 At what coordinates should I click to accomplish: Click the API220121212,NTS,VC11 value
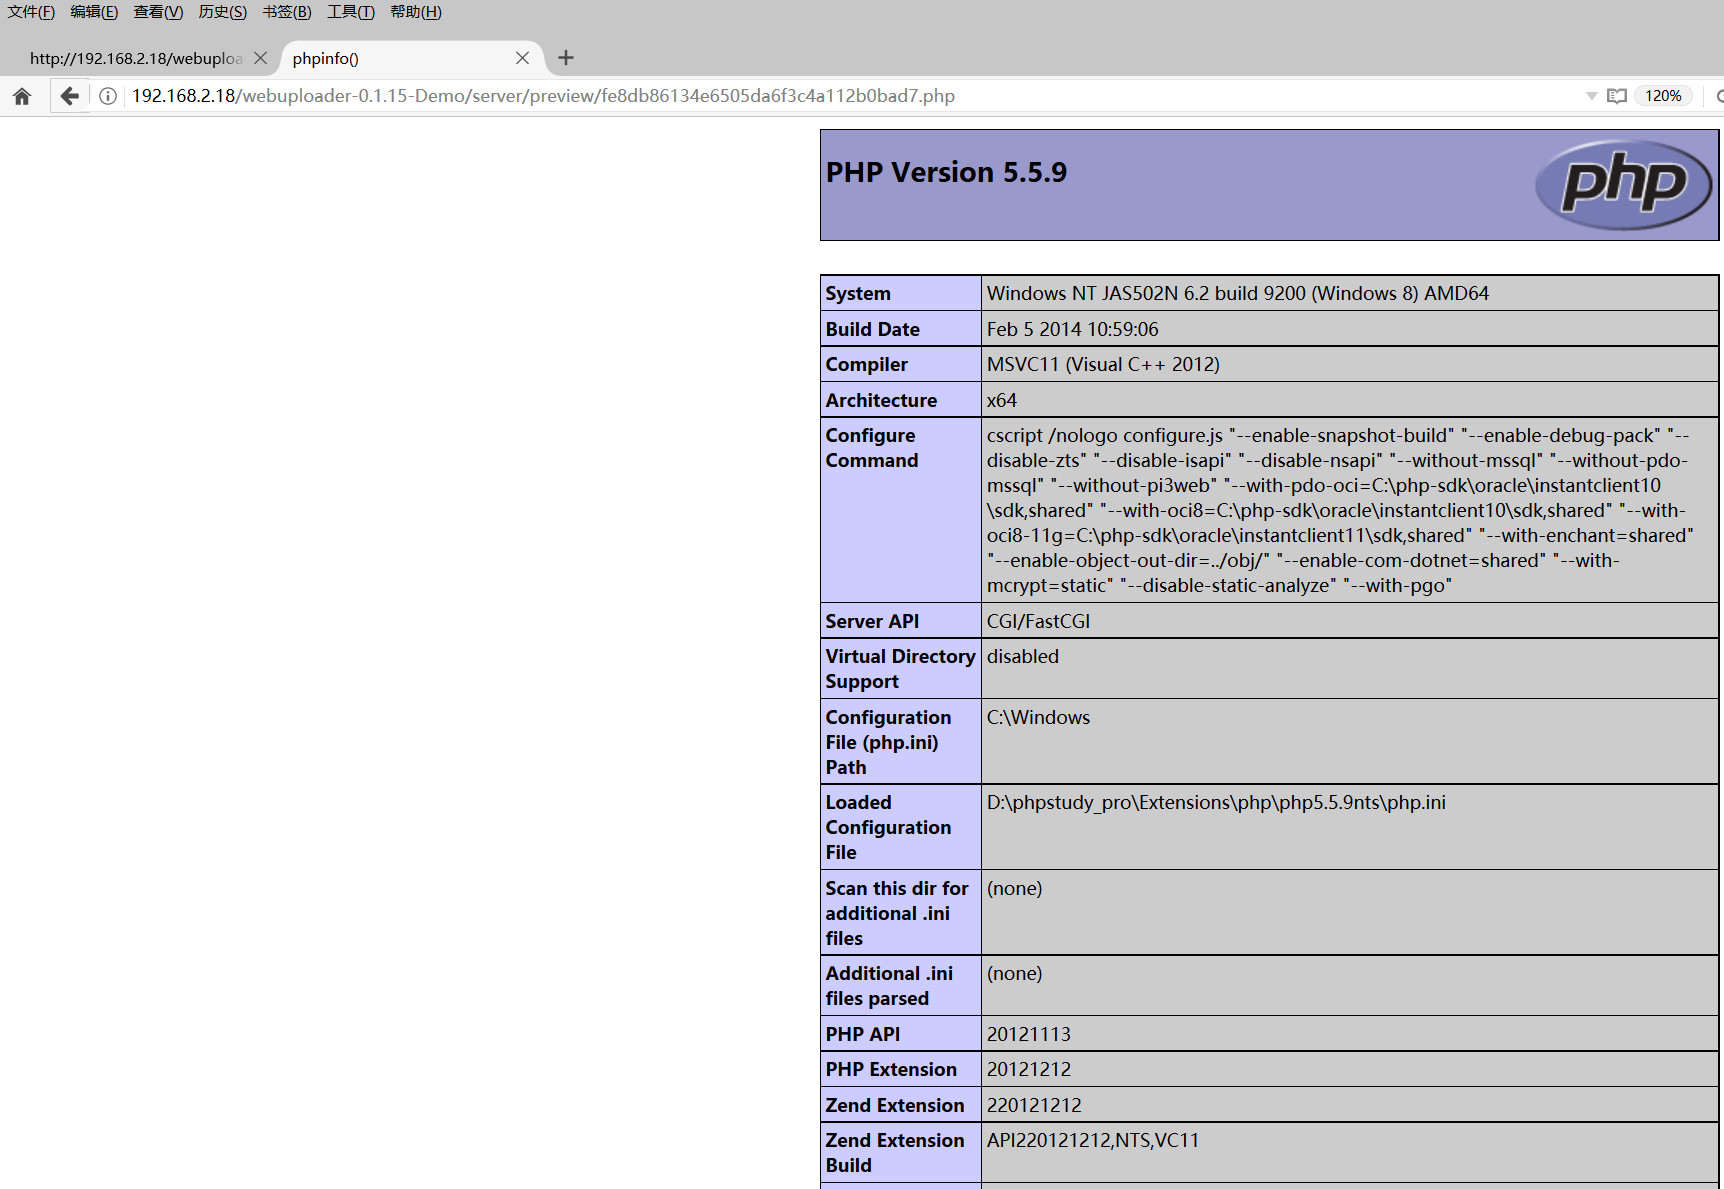[x=1093, y=1140]
